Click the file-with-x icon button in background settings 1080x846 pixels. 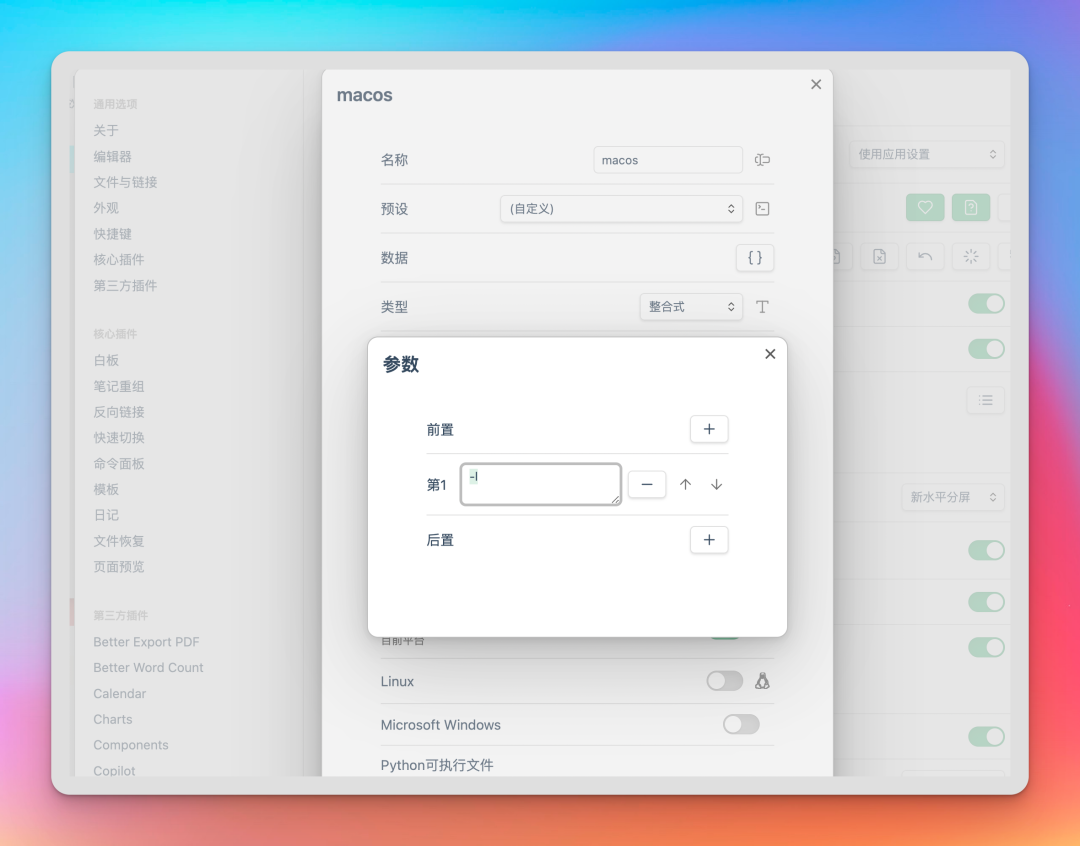click(x=880, y=257)
